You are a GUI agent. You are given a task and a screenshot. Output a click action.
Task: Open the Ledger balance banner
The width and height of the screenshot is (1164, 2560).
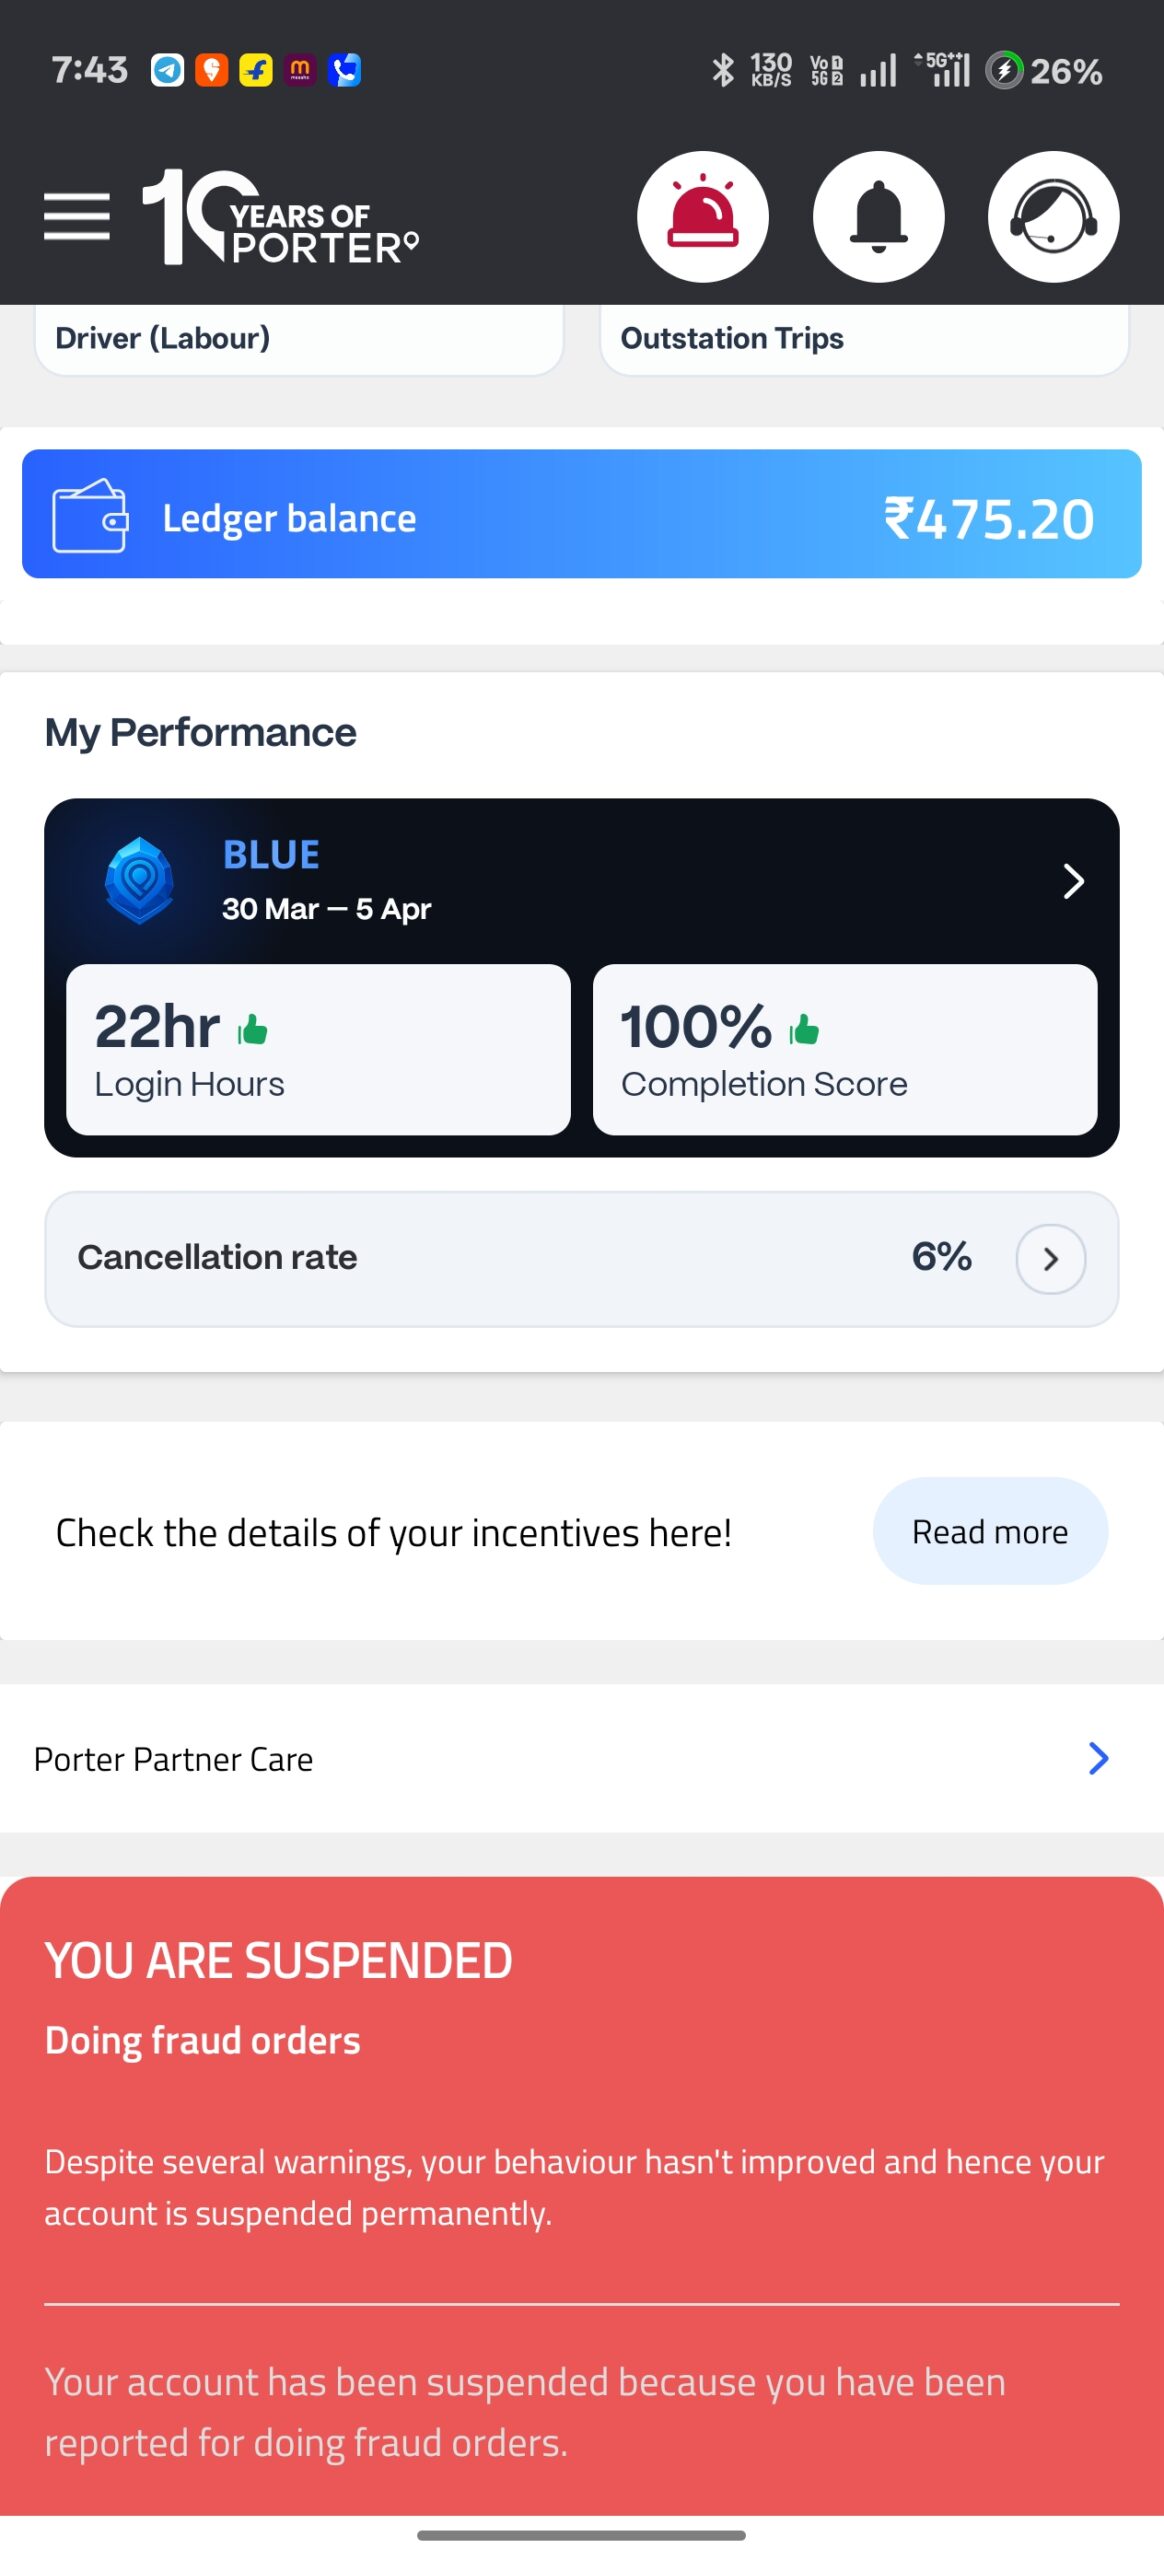pyautogui.click(x=582, y=514)
